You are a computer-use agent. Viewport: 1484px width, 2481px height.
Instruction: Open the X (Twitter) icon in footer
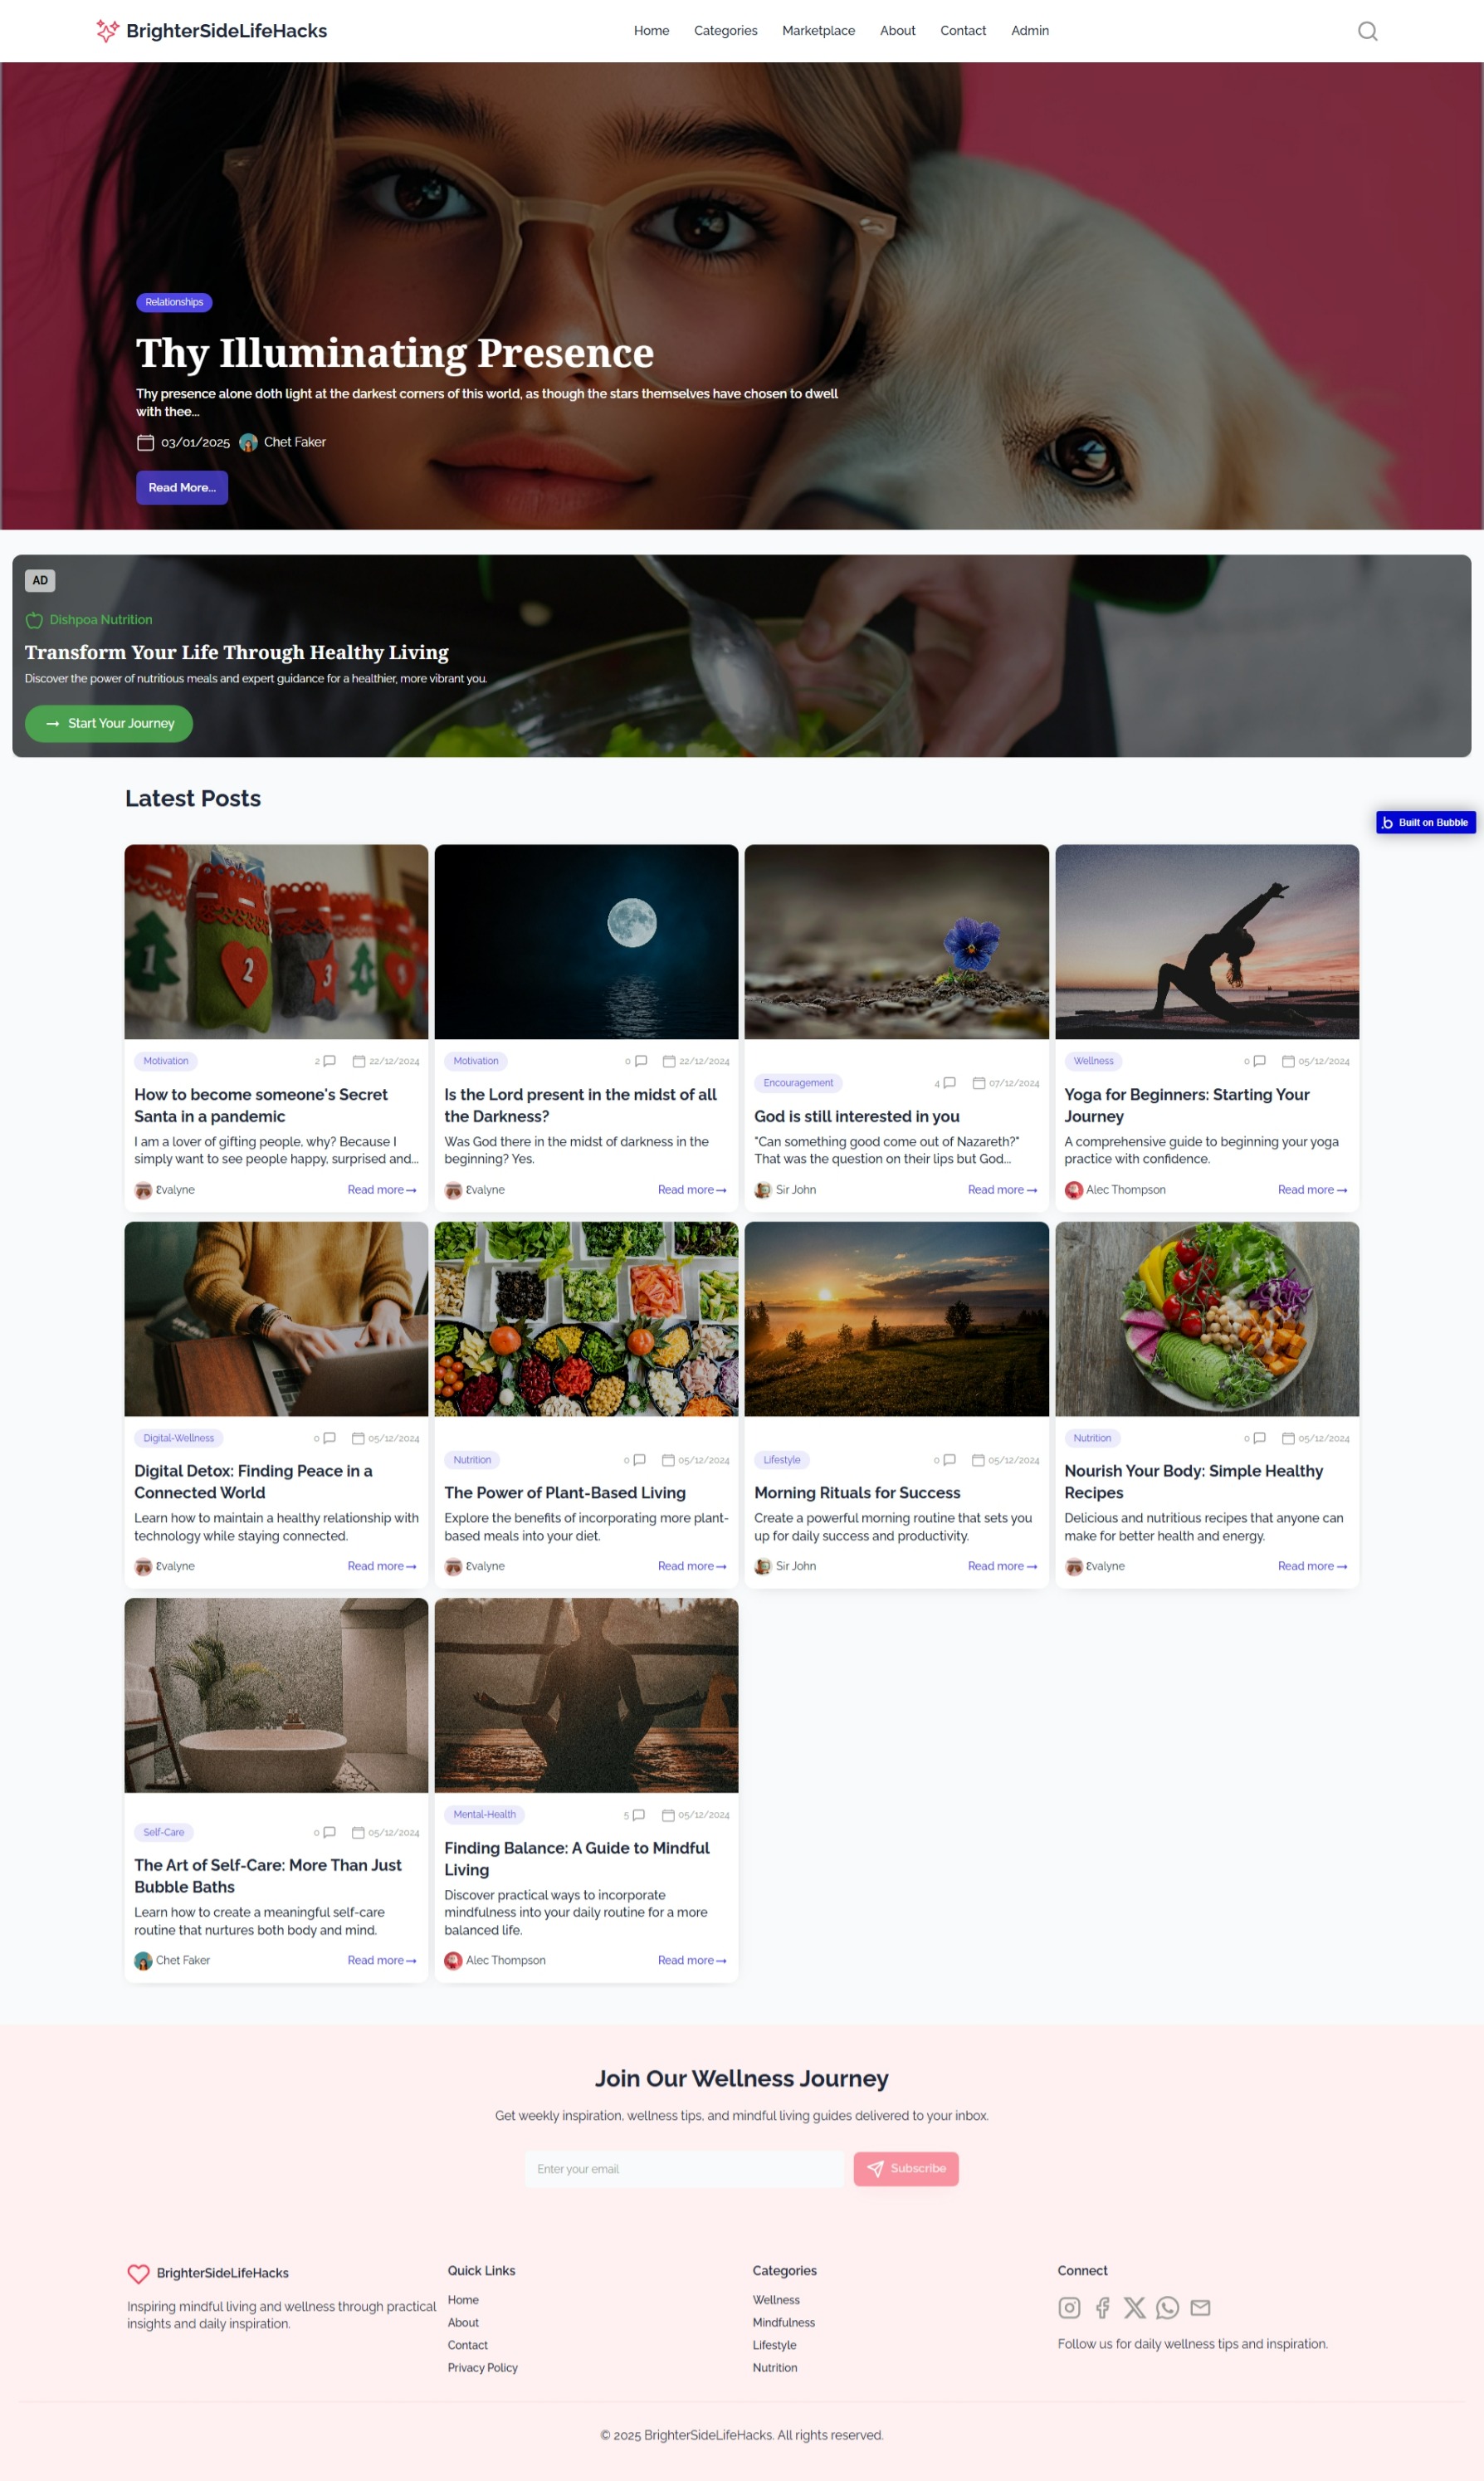[1134, 2307]
